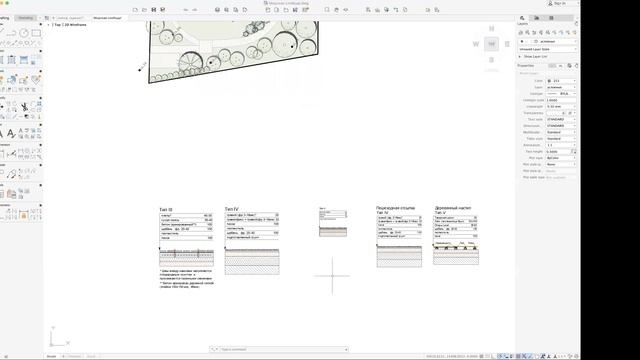
Task: Select the Circle drawing tool
Action: 24,33
